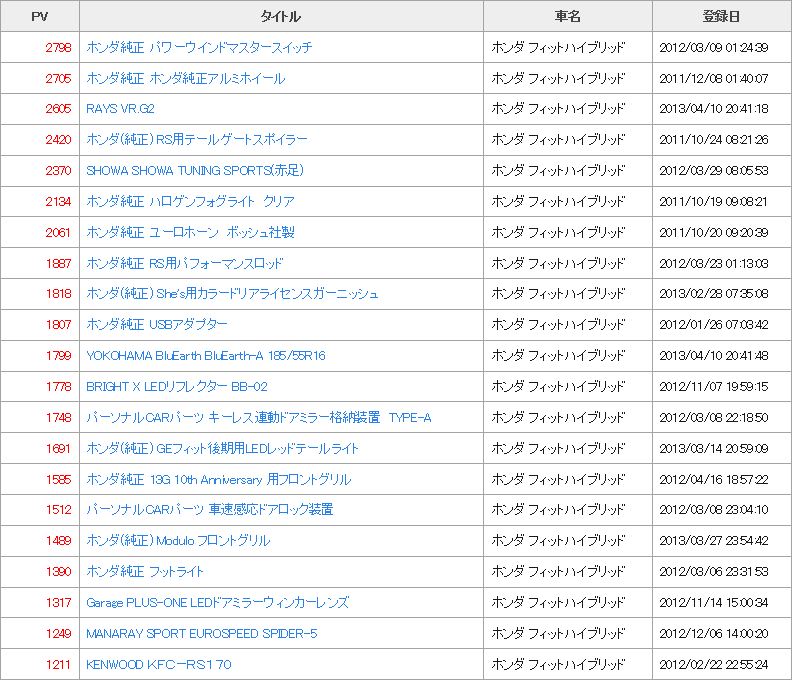The width and height of the screenshot is (792, 680).
Task: Select PV value 2061
Action: 58,232
